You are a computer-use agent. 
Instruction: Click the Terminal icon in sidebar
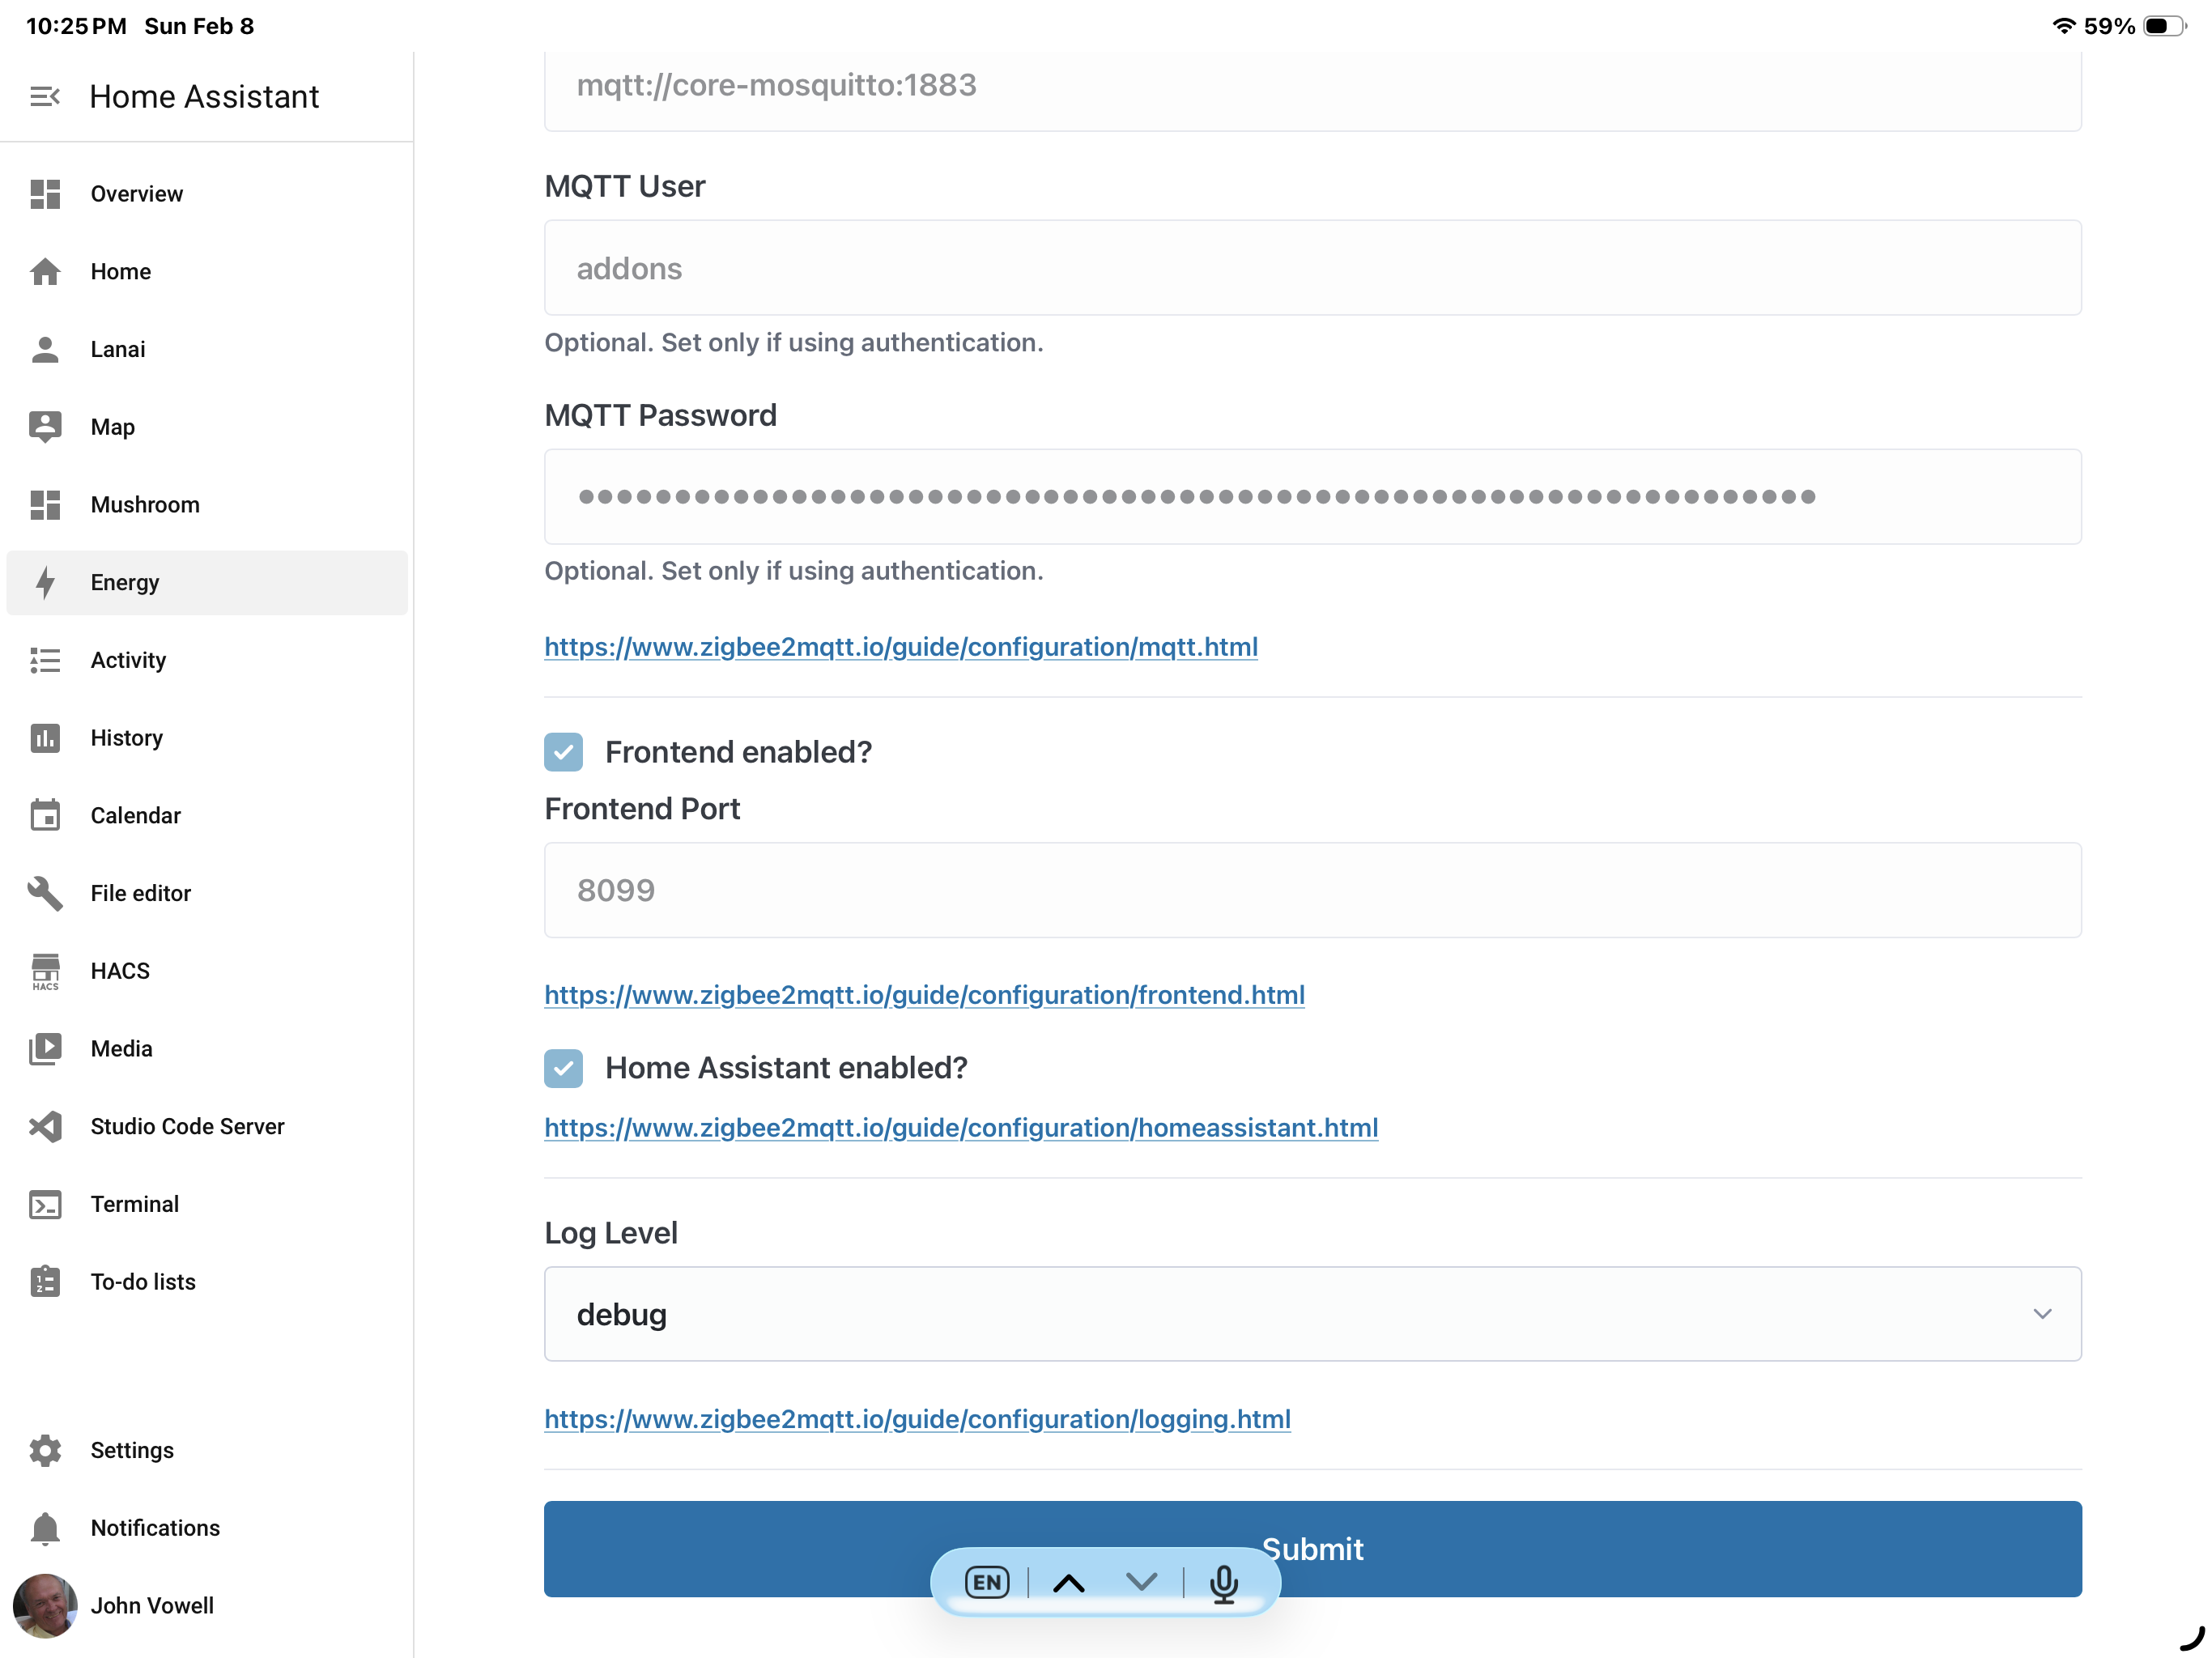pos(45,1204)
